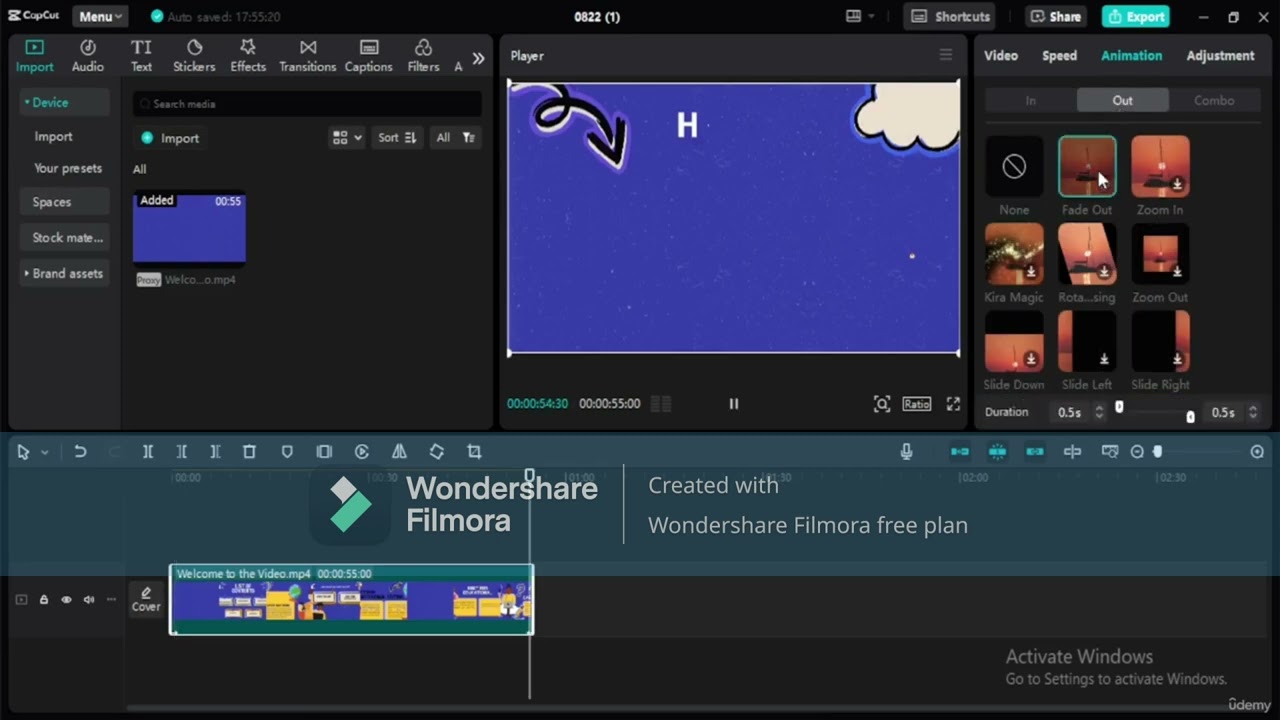Click the left Duration 0.5s stepper arrows
This screenshot has width=1280, height=720.
click(1099, 412)
